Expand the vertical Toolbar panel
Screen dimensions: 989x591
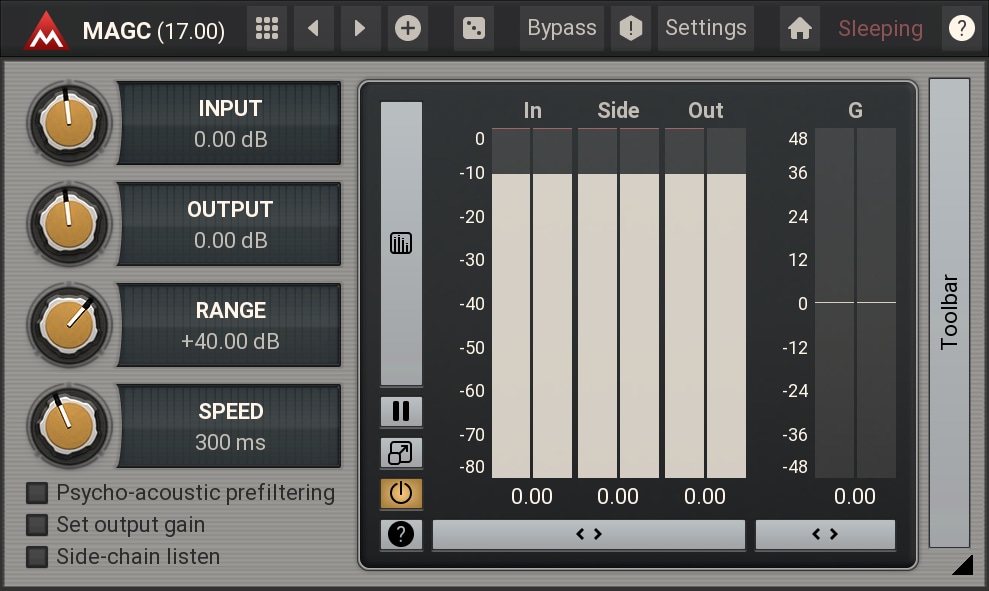[949, 312]
